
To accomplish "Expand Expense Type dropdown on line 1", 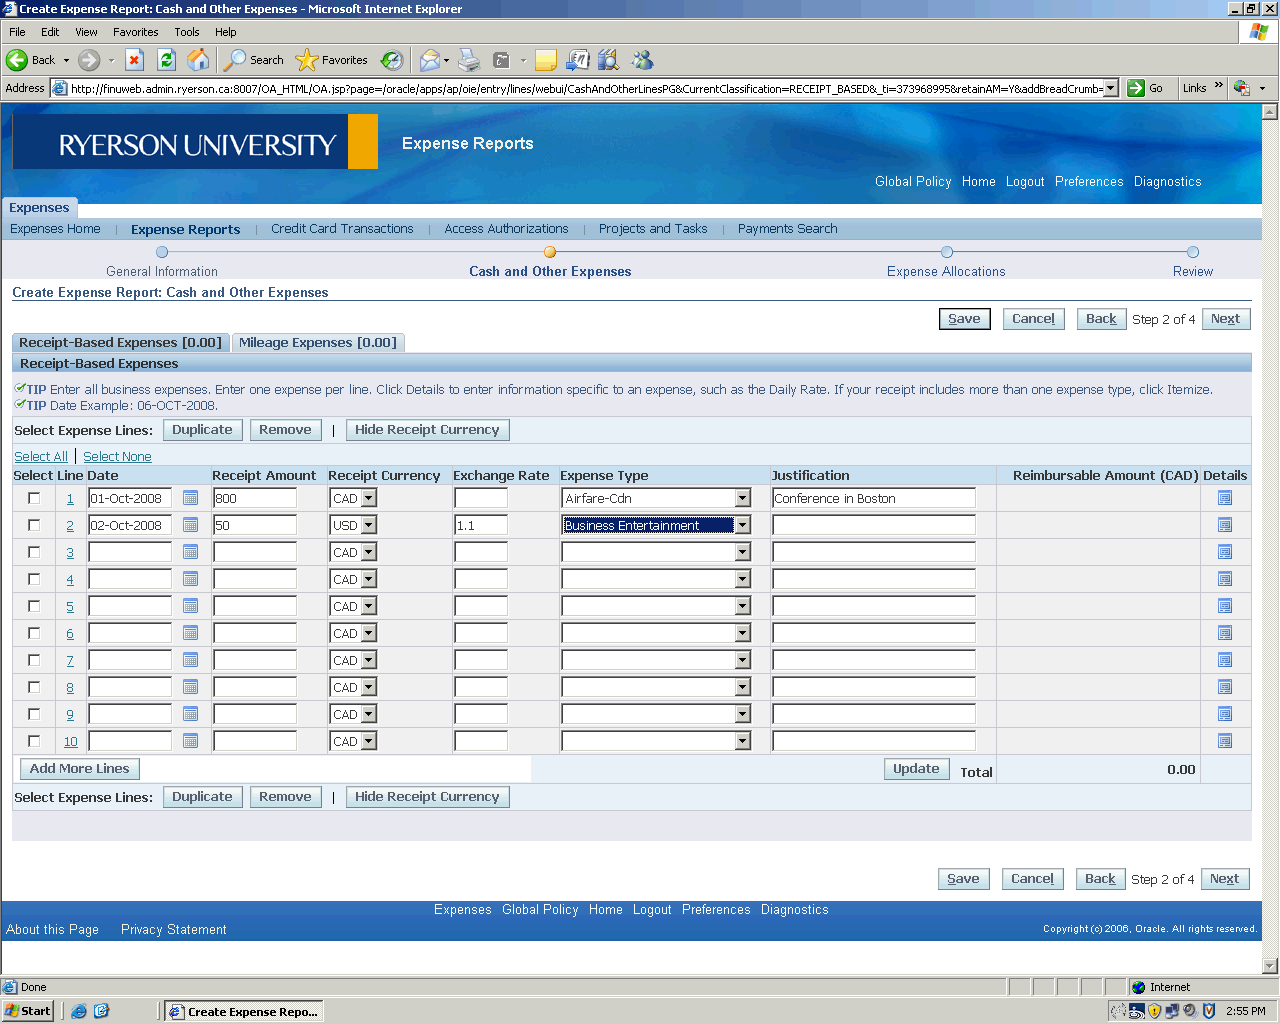I will click(742, 498).
